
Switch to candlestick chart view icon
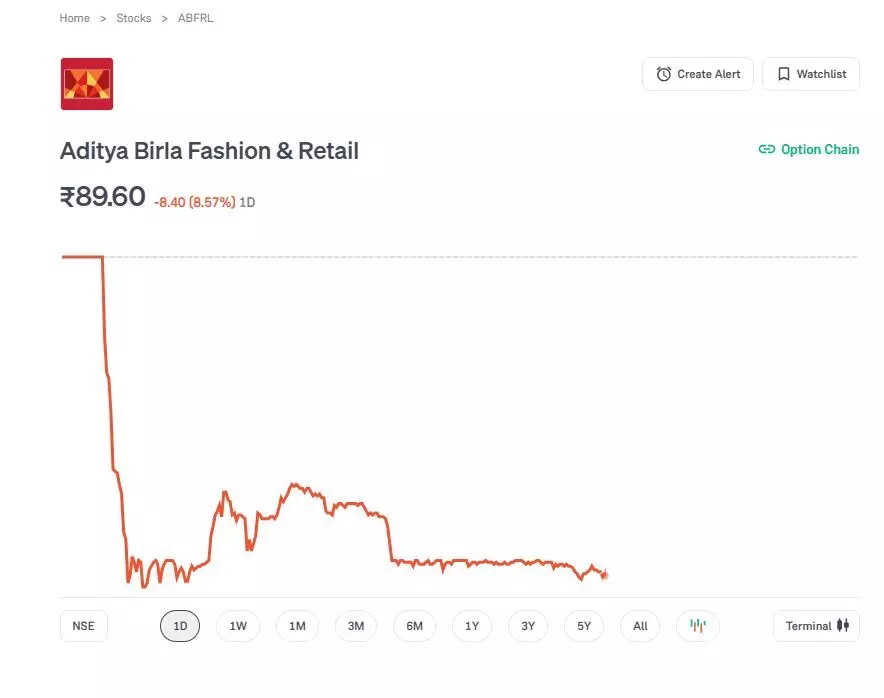click(698, 626)
